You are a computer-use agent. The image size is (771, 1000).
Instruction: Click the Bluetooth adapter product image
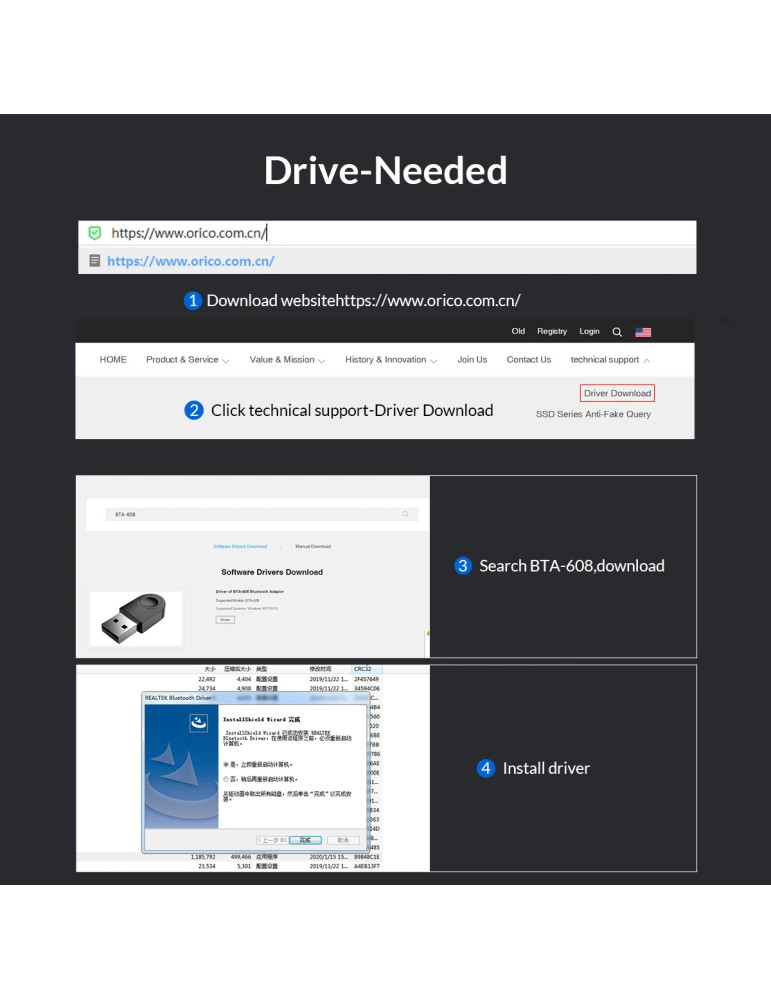[x=135, y=618]
